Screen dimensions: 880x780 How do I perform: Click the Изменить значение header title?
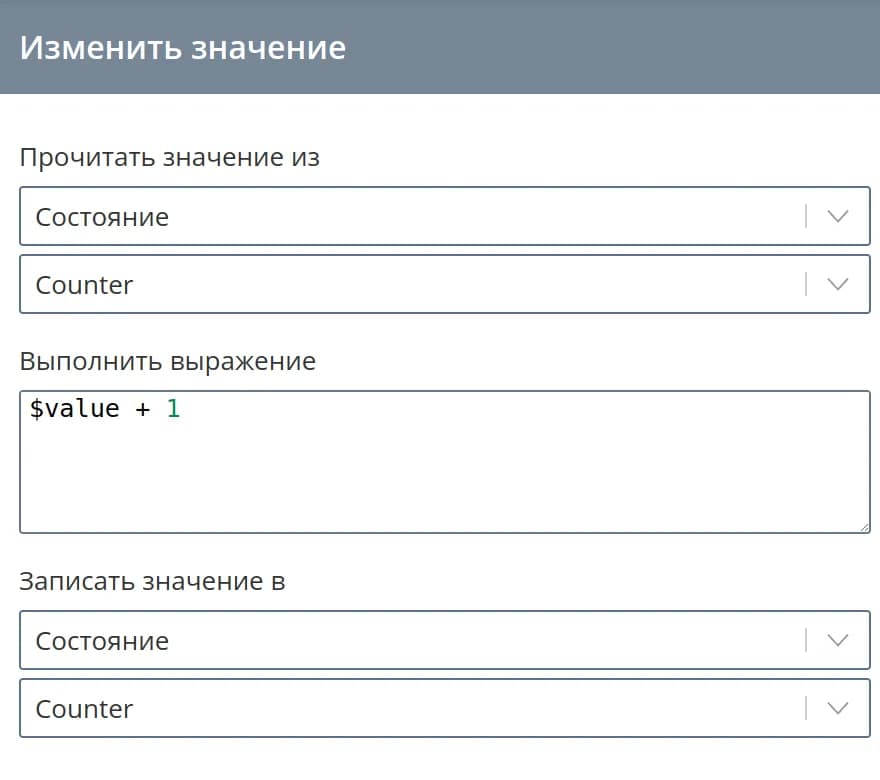coord(183,47)
